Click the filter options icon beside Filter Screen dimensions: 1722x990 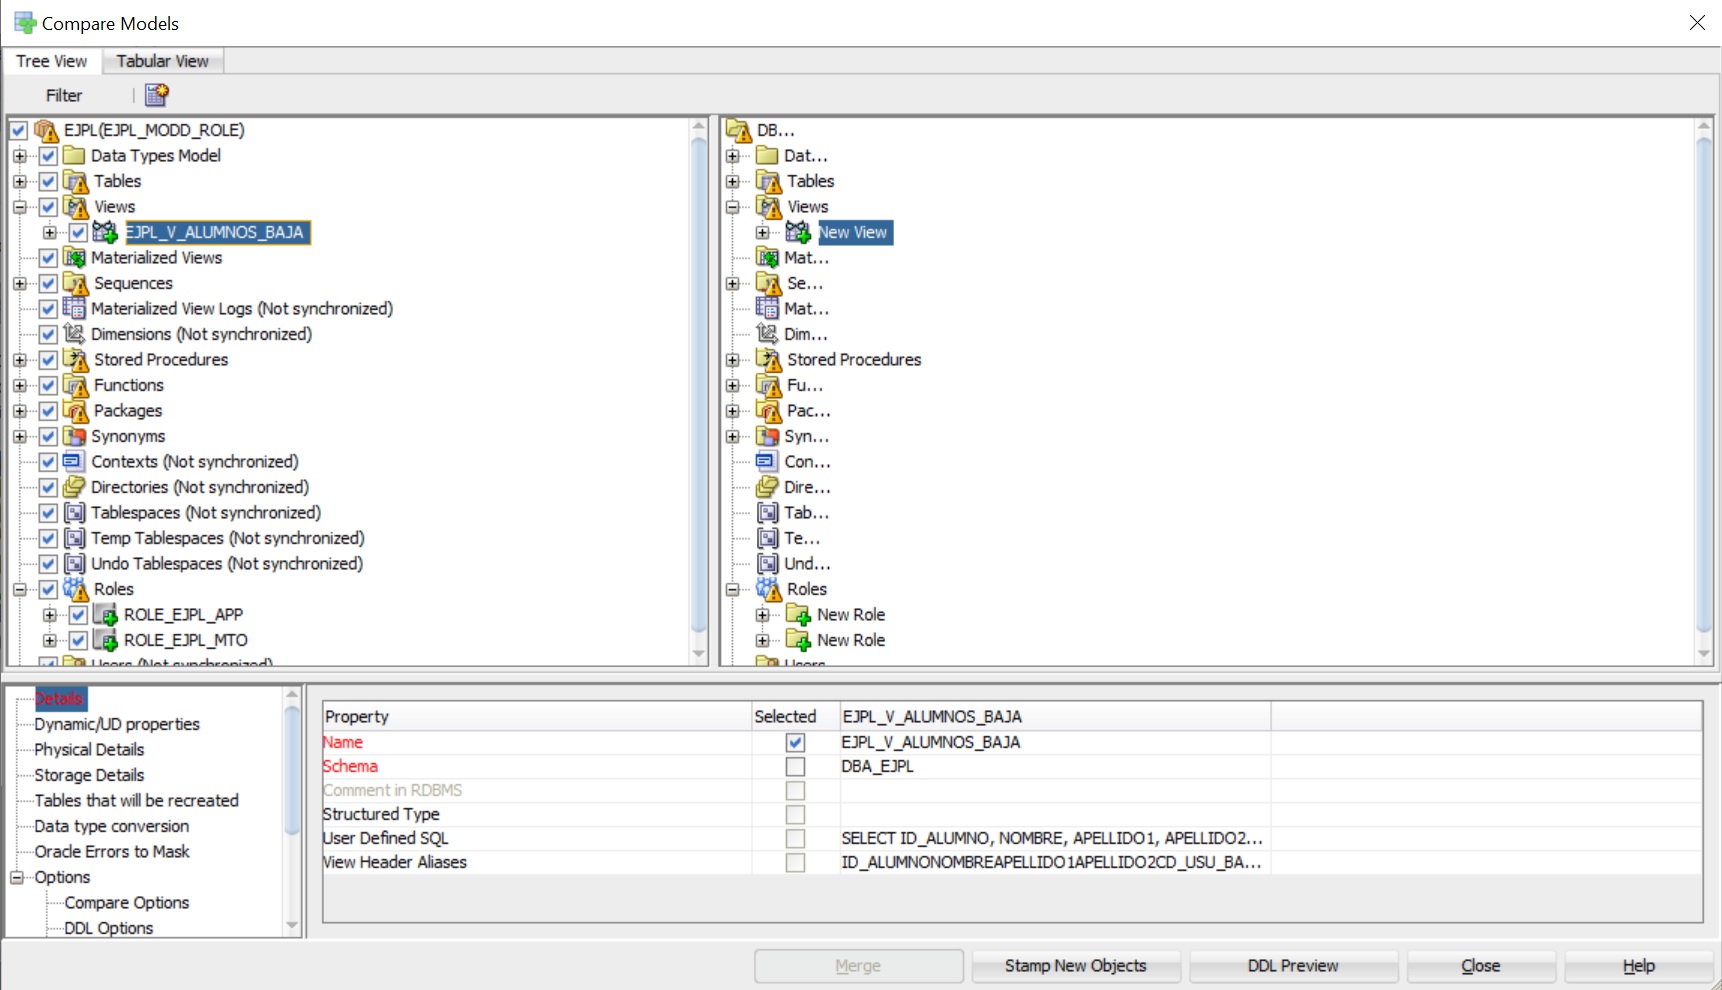click(x=157, y=95)
